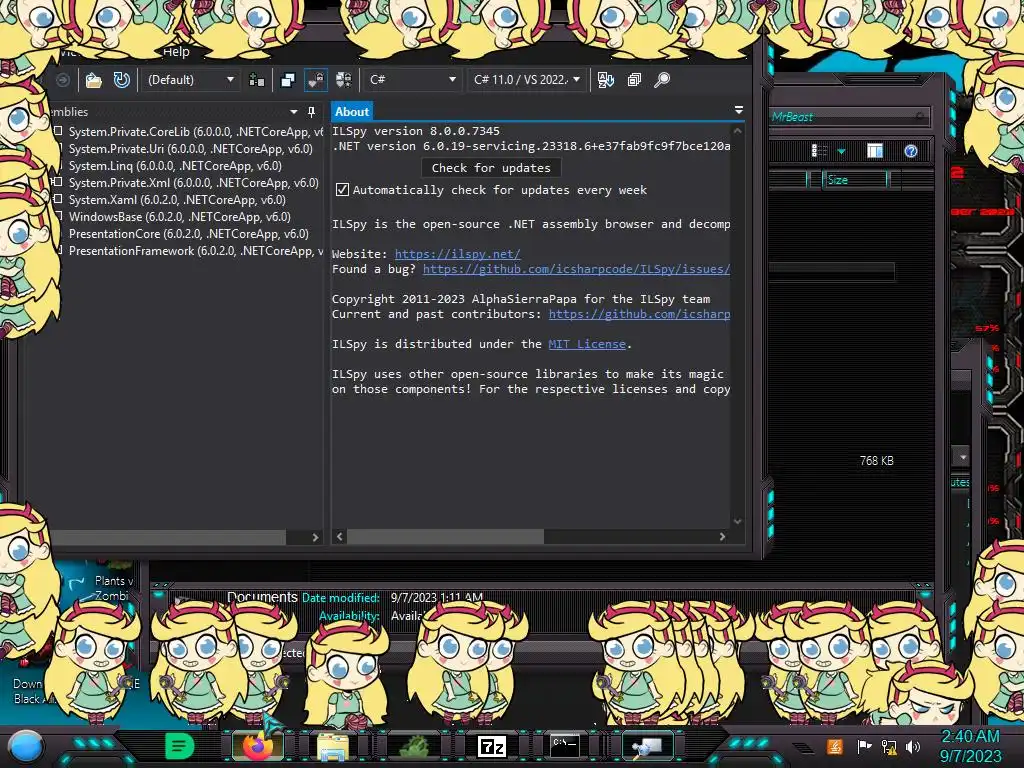Open Command Prompt from the taskbar

(x=564, y=746)
